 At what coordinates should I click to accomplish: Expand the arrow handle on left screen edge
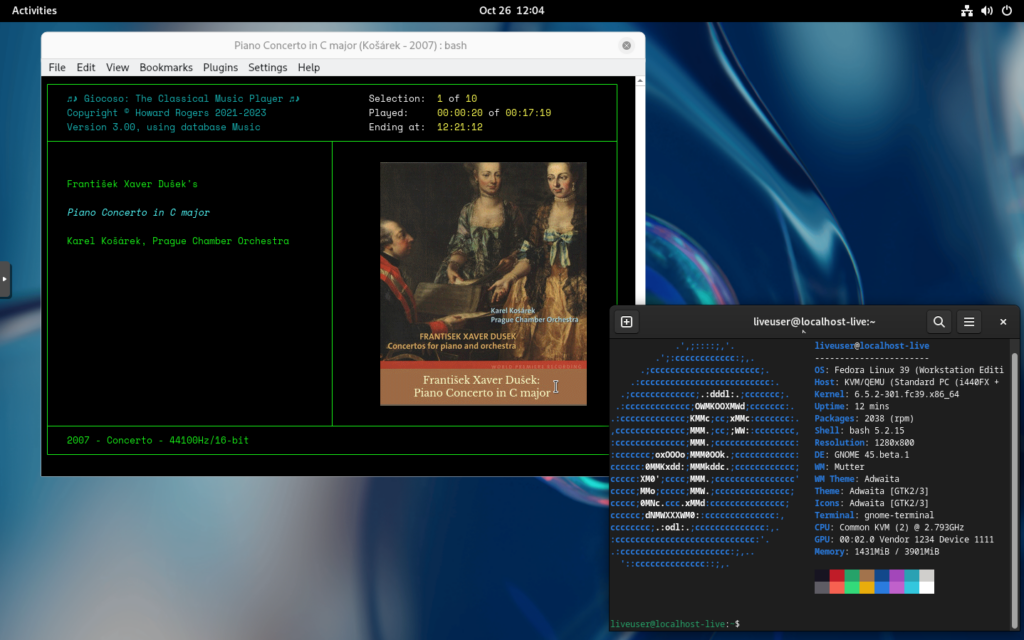coord(5,279)
